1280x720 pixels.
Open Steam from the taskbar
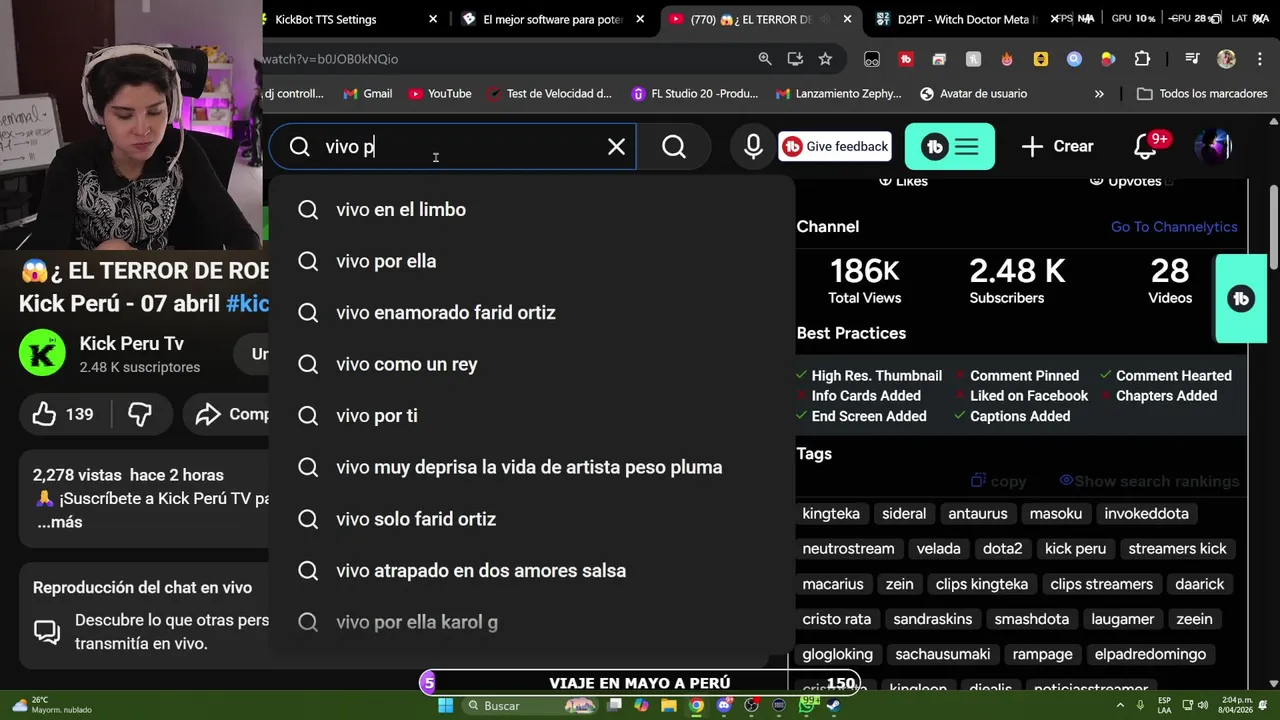pyautogui.click(x=834, y=706)
